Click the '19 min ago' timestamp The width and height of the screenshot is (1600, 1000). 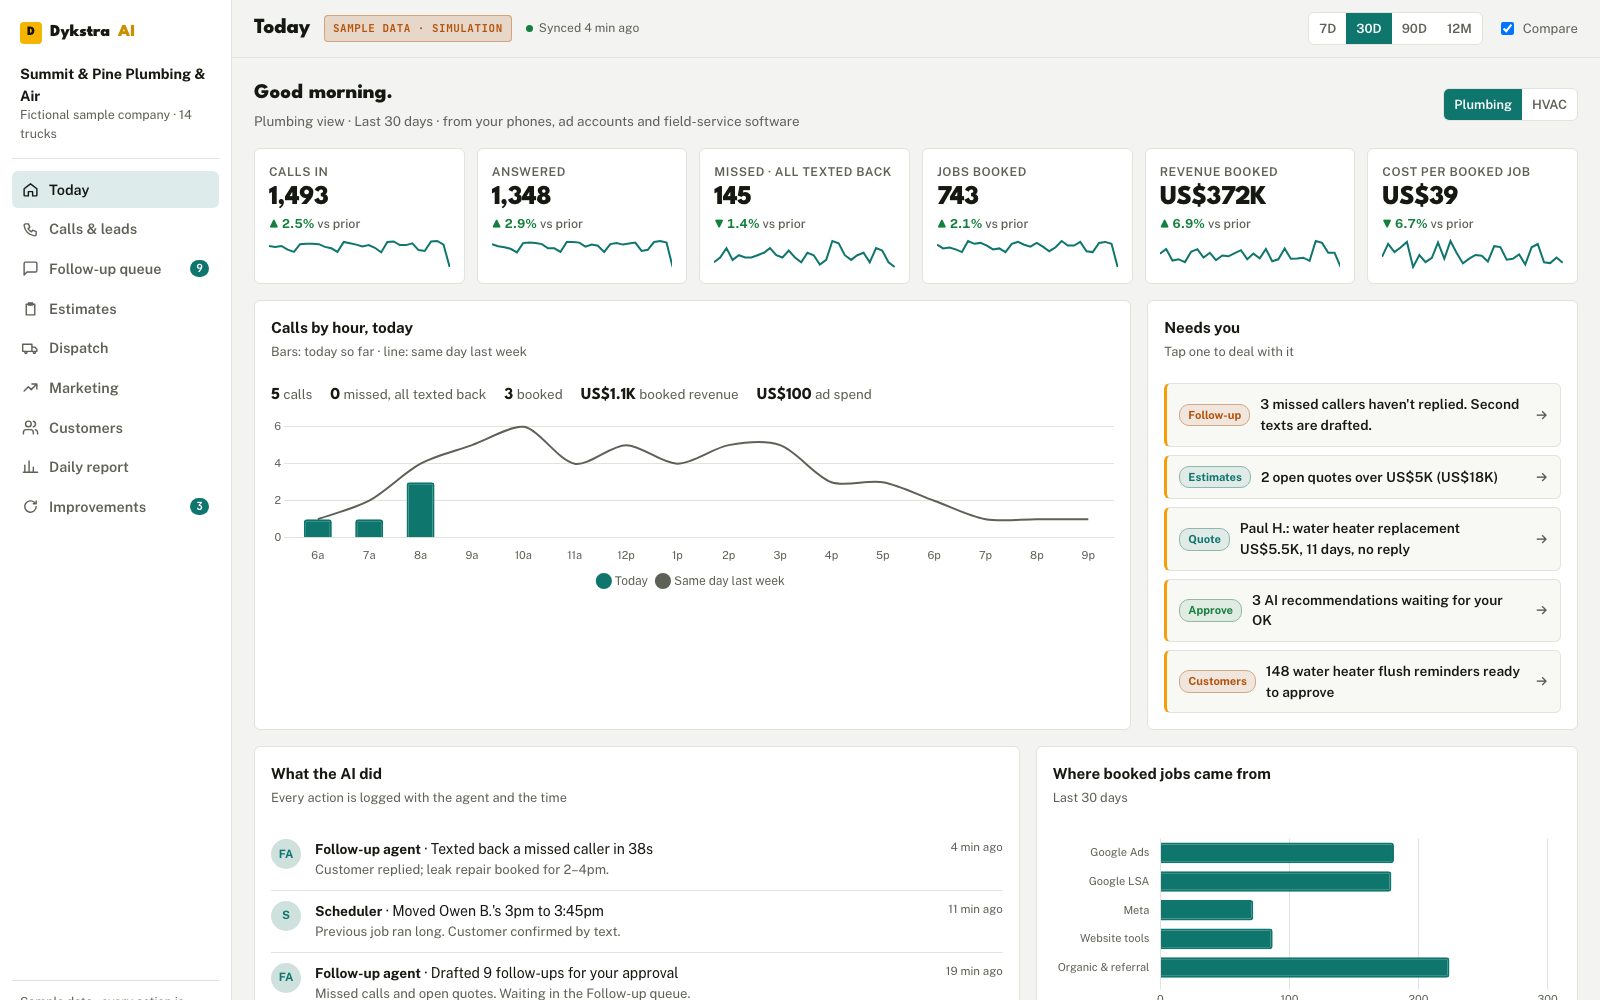pos(974,971)
